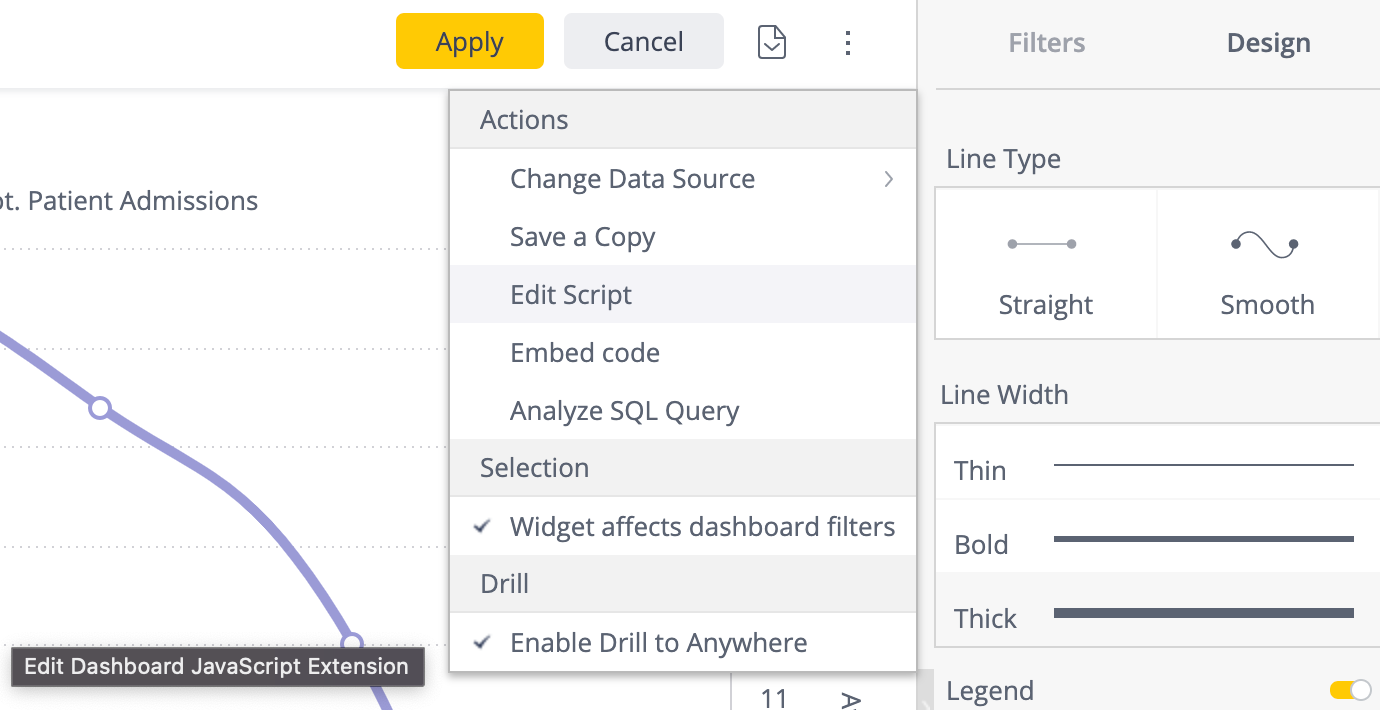Open the Embed code option
This screenshot has height=710, width=1380.
[584, 352]
